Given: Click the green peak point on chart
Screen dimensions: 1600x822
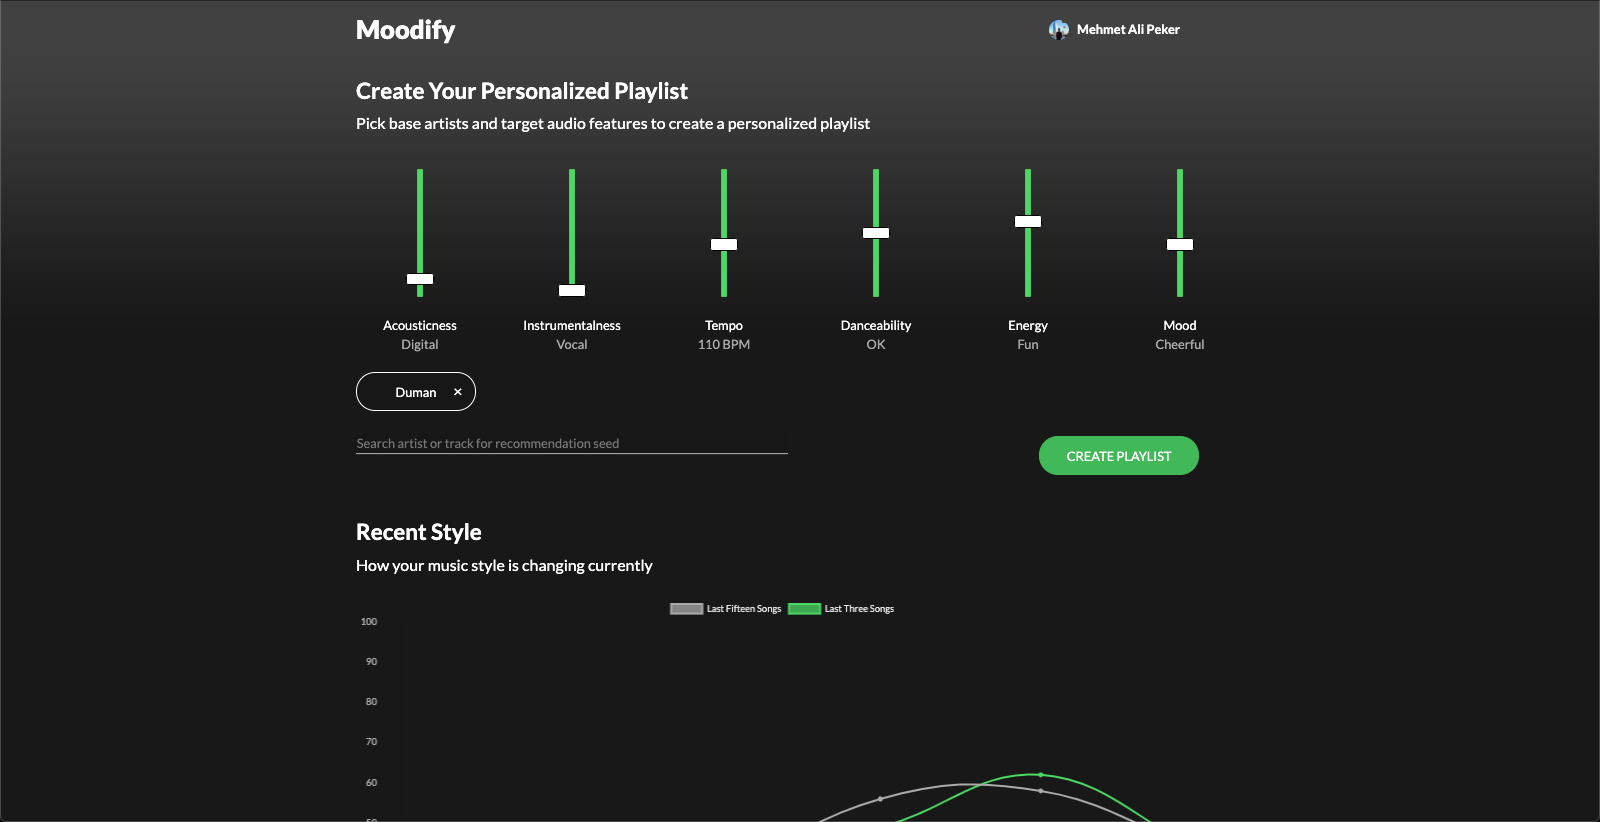Looking at the screenshot, I should (1041, 775).
